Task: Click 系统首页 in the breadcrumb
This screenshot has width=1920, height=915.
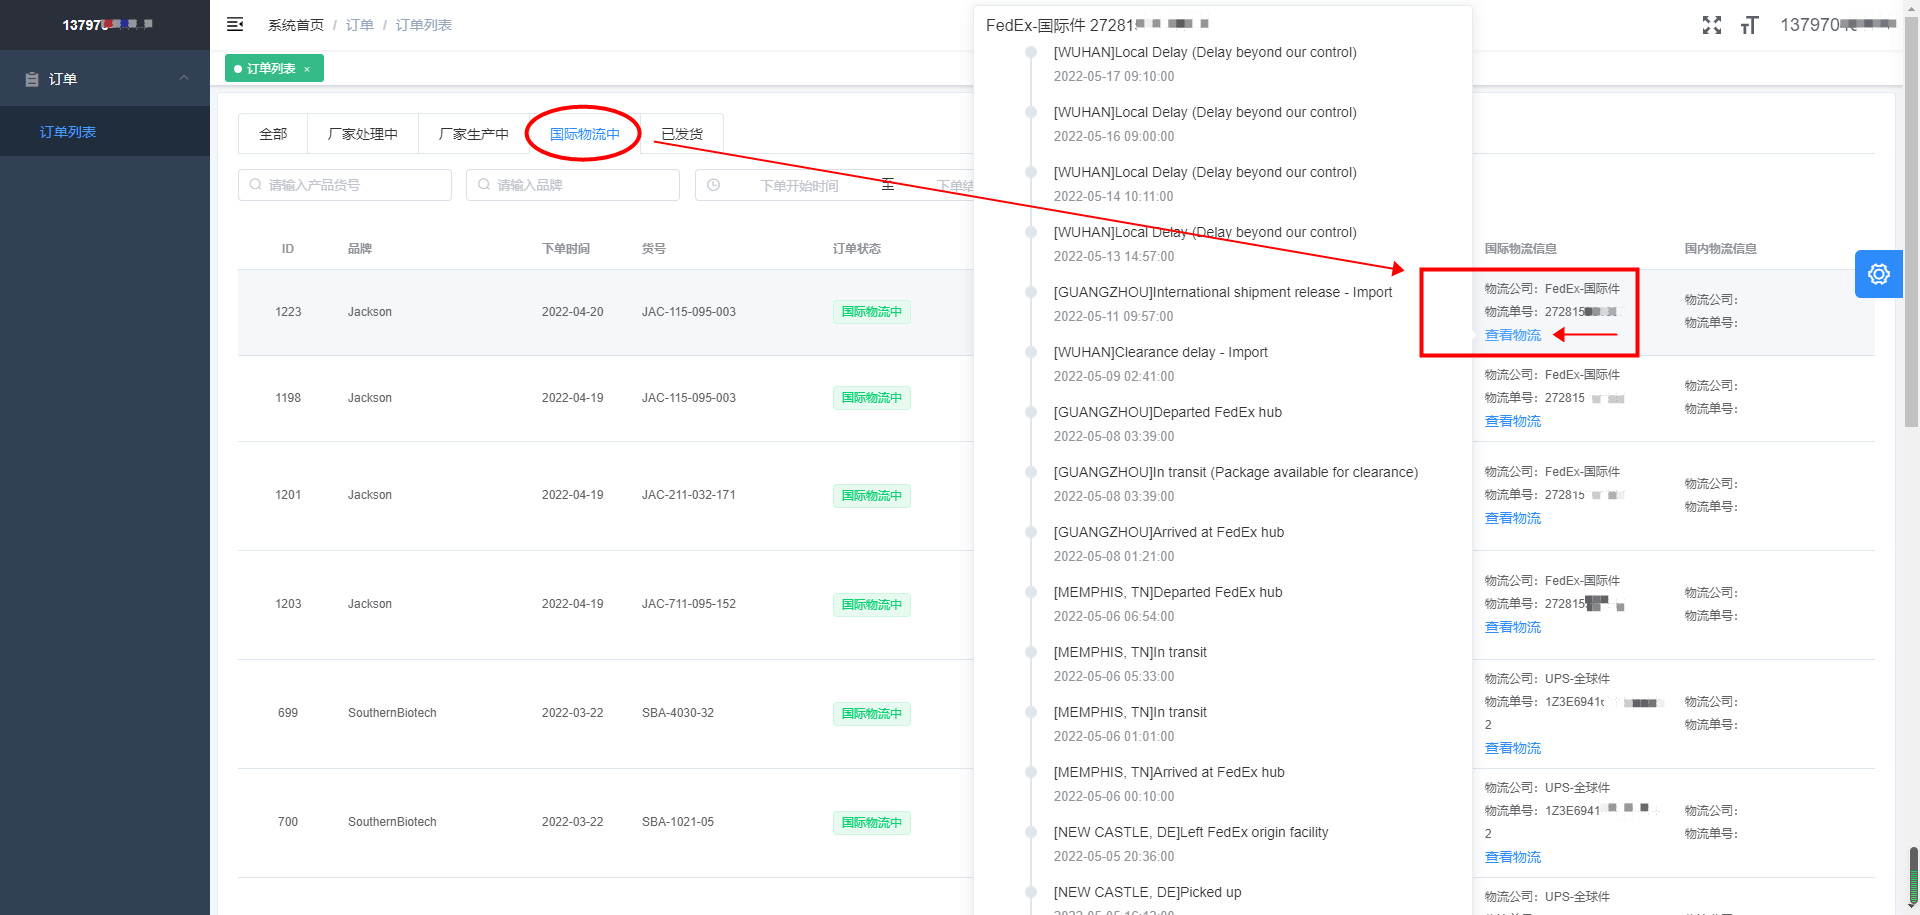Action: (295, 25)
